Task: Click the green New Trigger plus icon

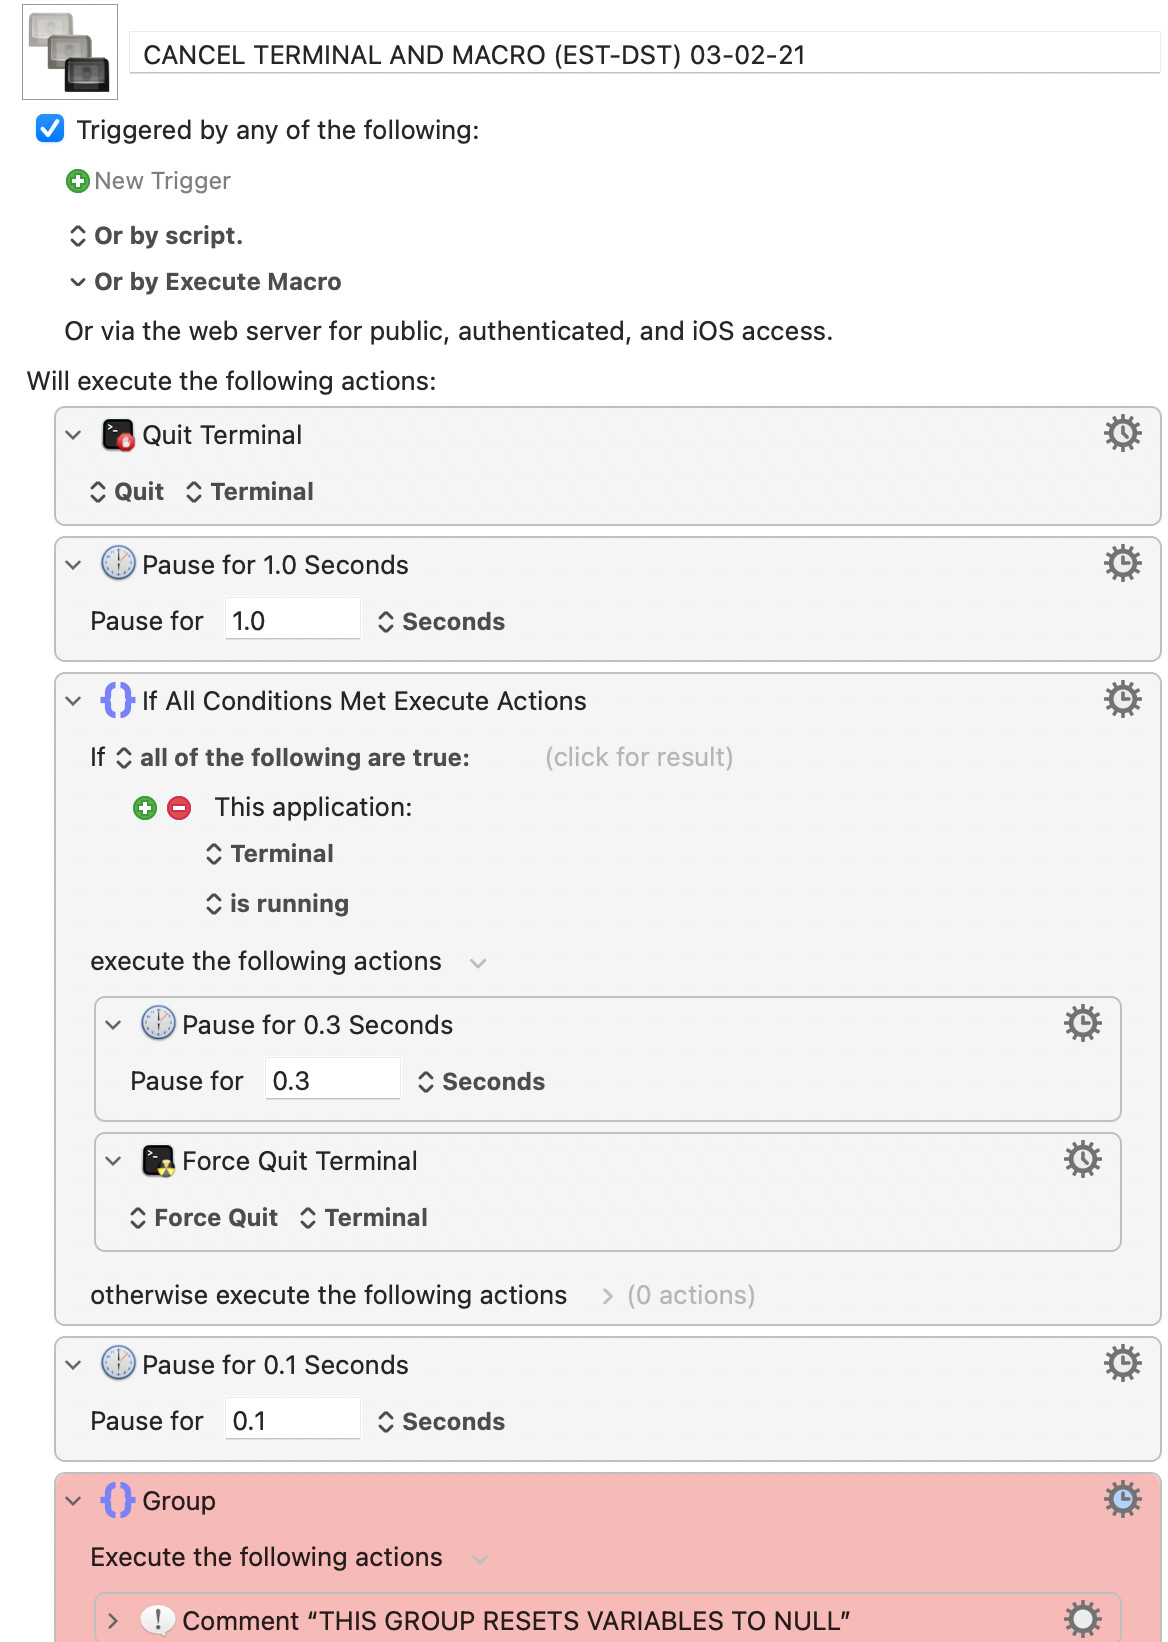Action: [77, 181]
